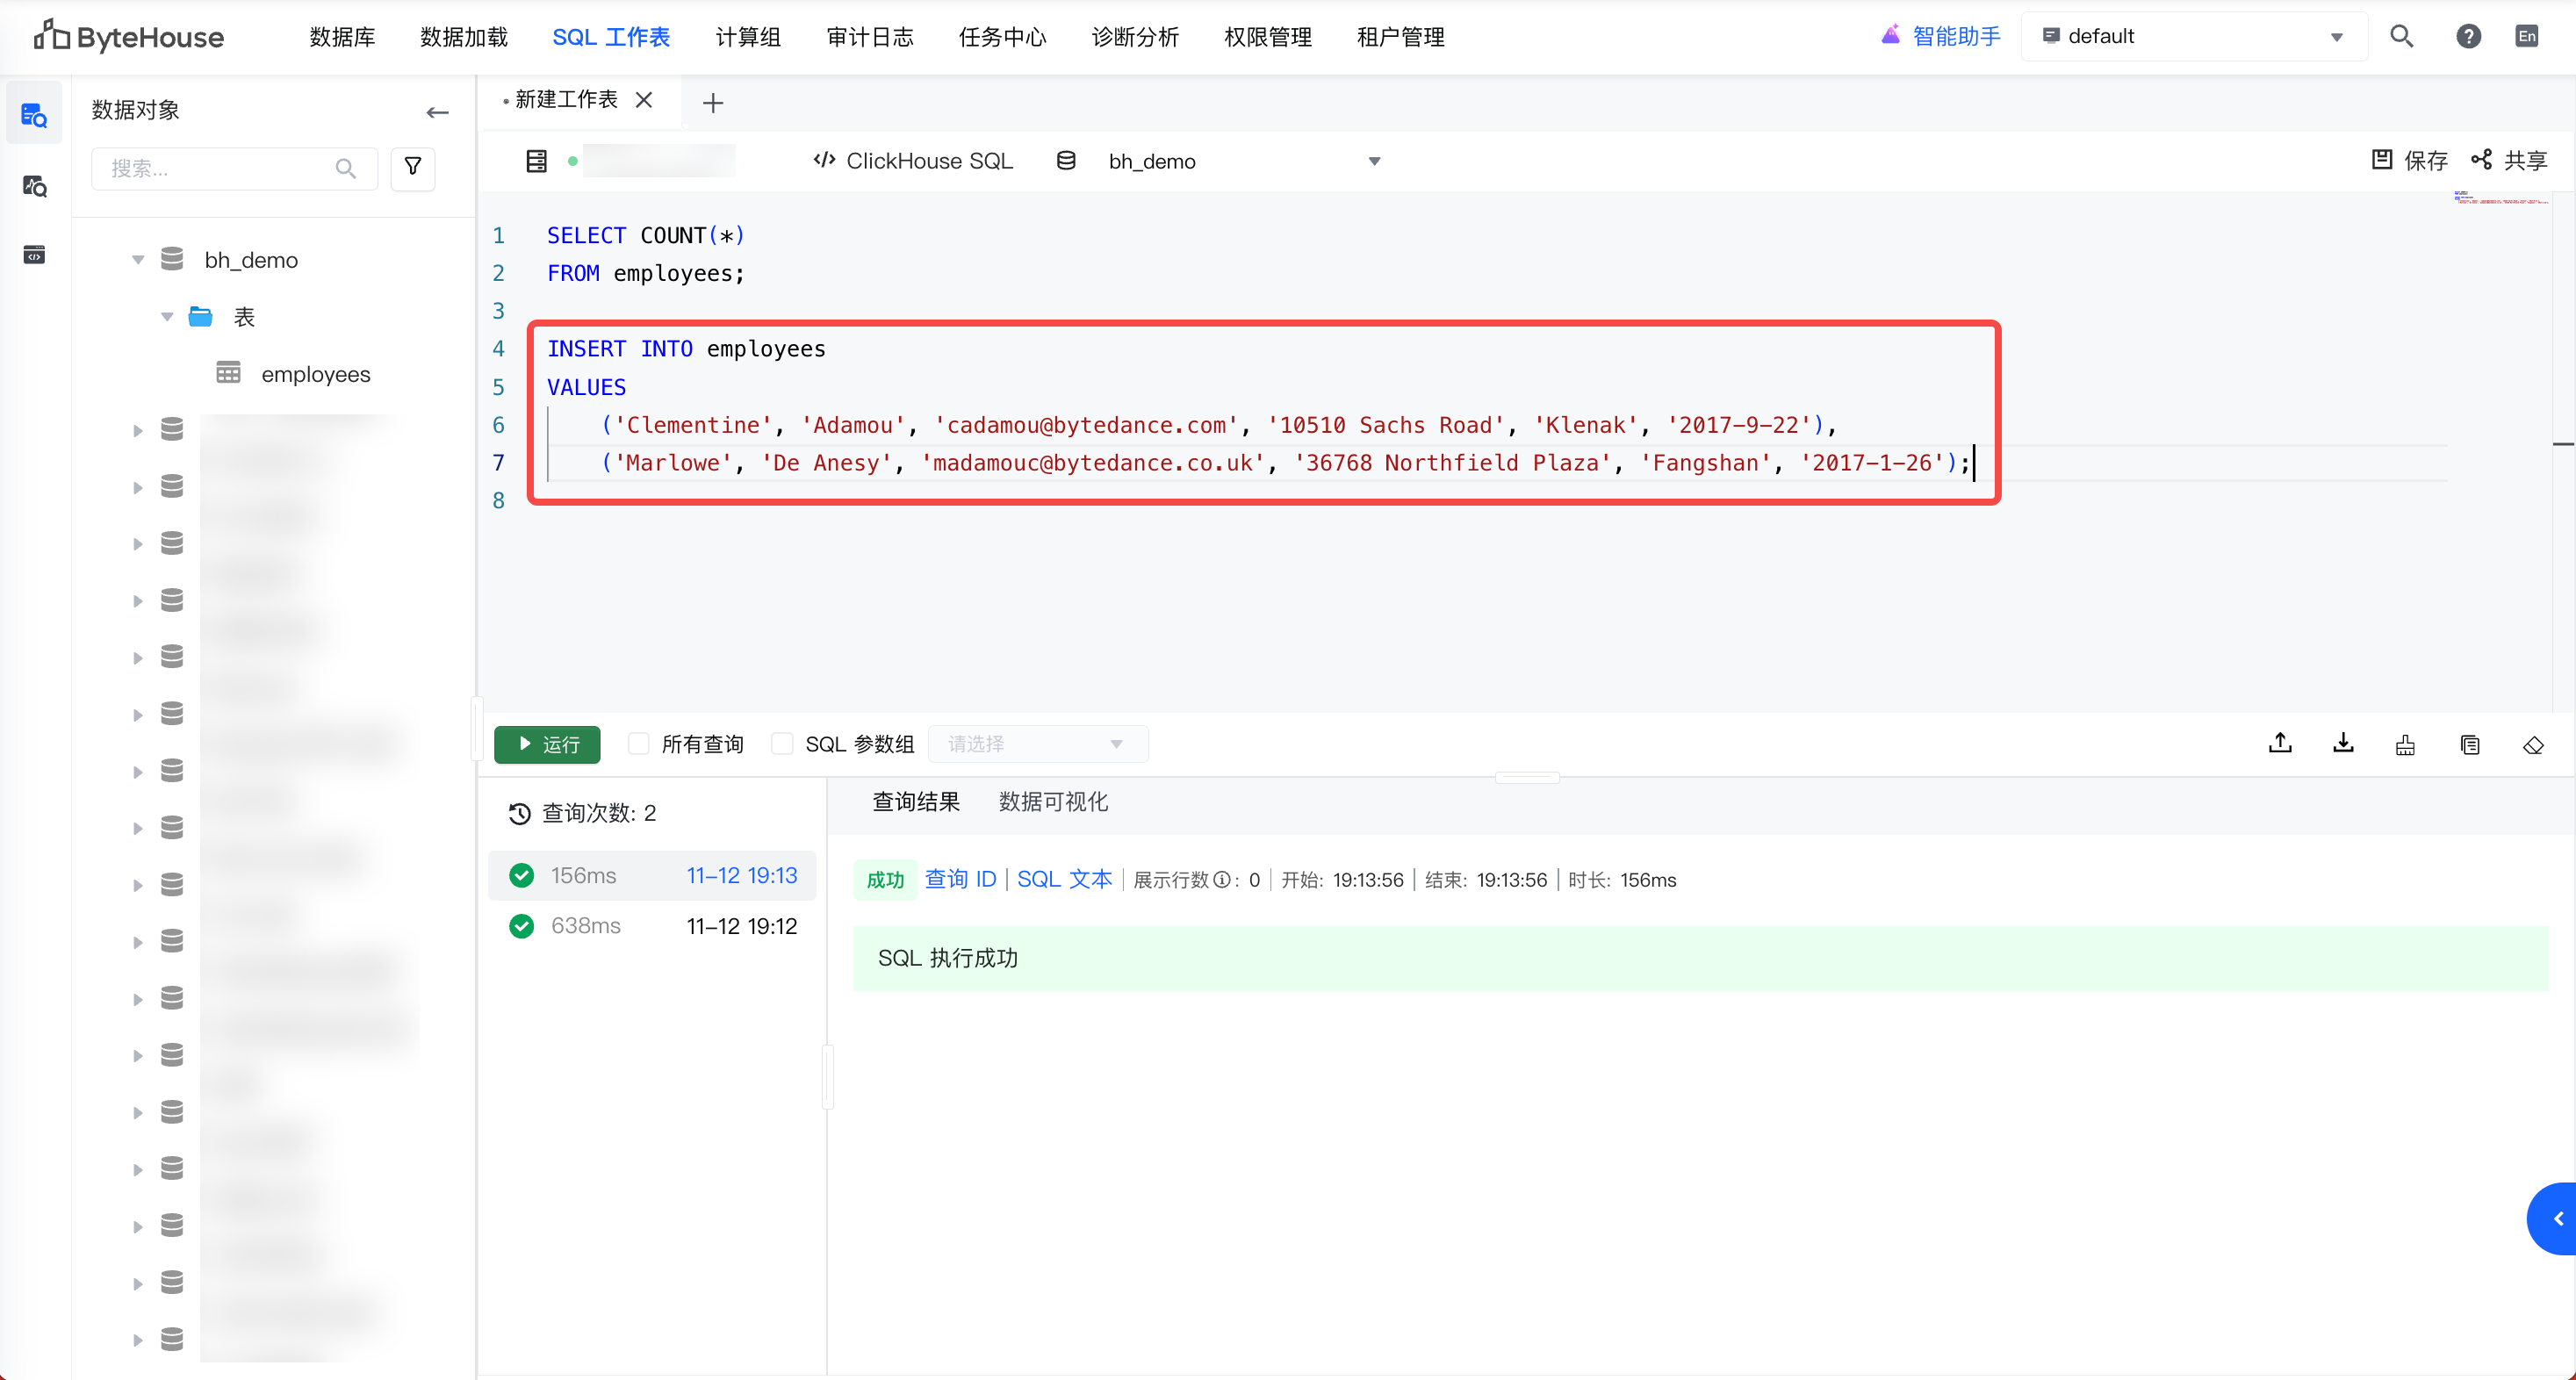Image resolution: width=2576 pixels, height=1380 pixels.
Task: Open the help question mark icon
Action: coord(2468,37)
